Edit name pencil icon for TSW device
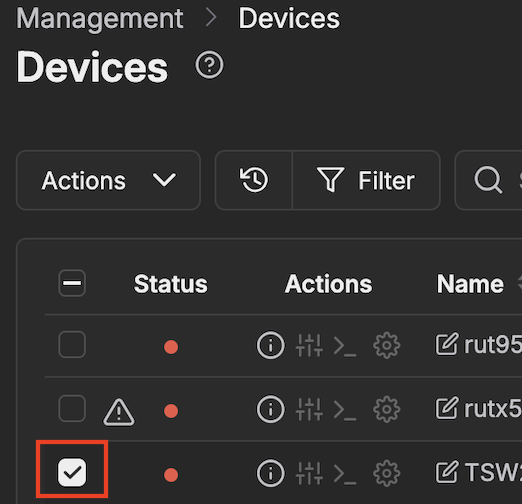Image resolution: width=522 pixels, height=504 pixels. coord(447,472)
